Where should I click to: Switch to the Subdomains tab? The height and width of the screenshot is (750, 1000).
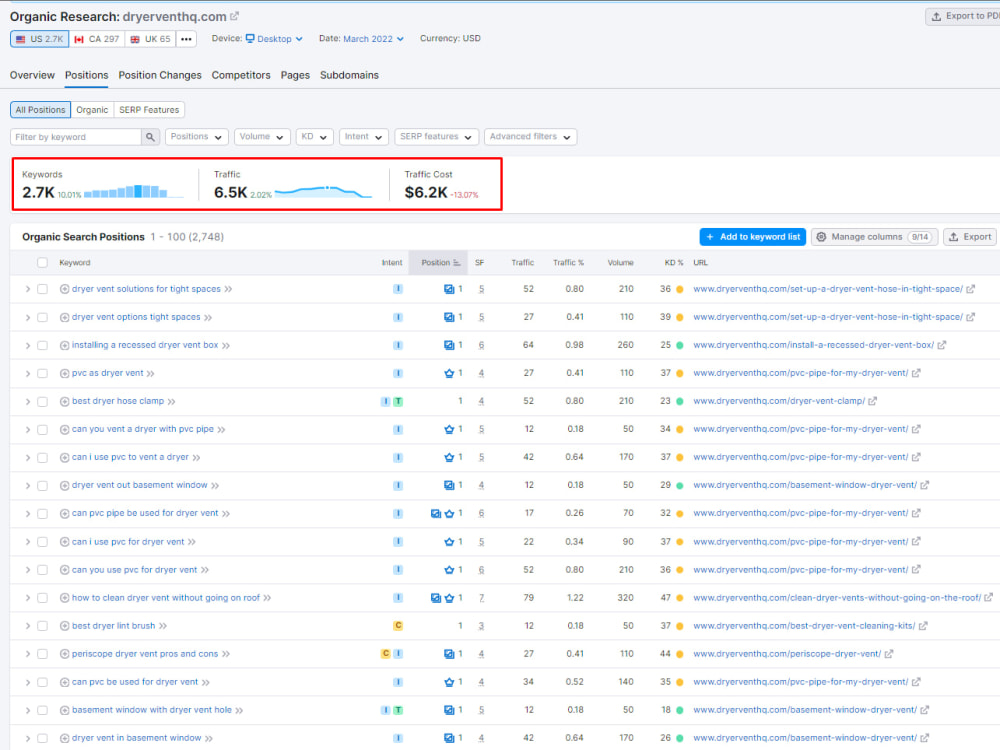(349, 75)
